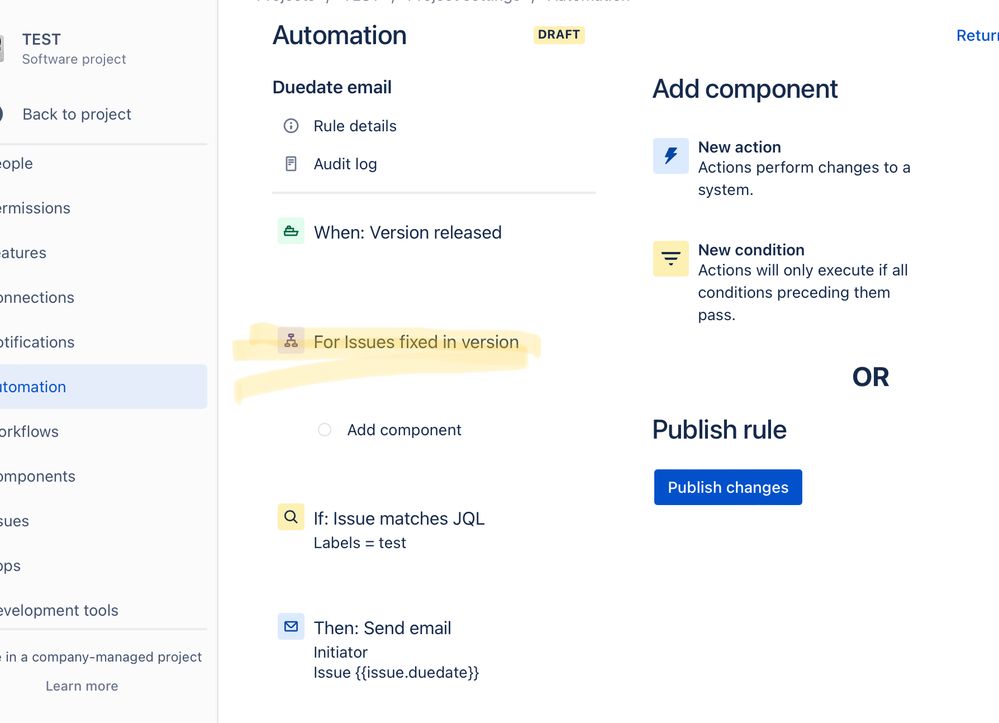The width and height of the screenshot is (999, 723).
Task: Select the Then: Send email action
Action: point(382,628)
